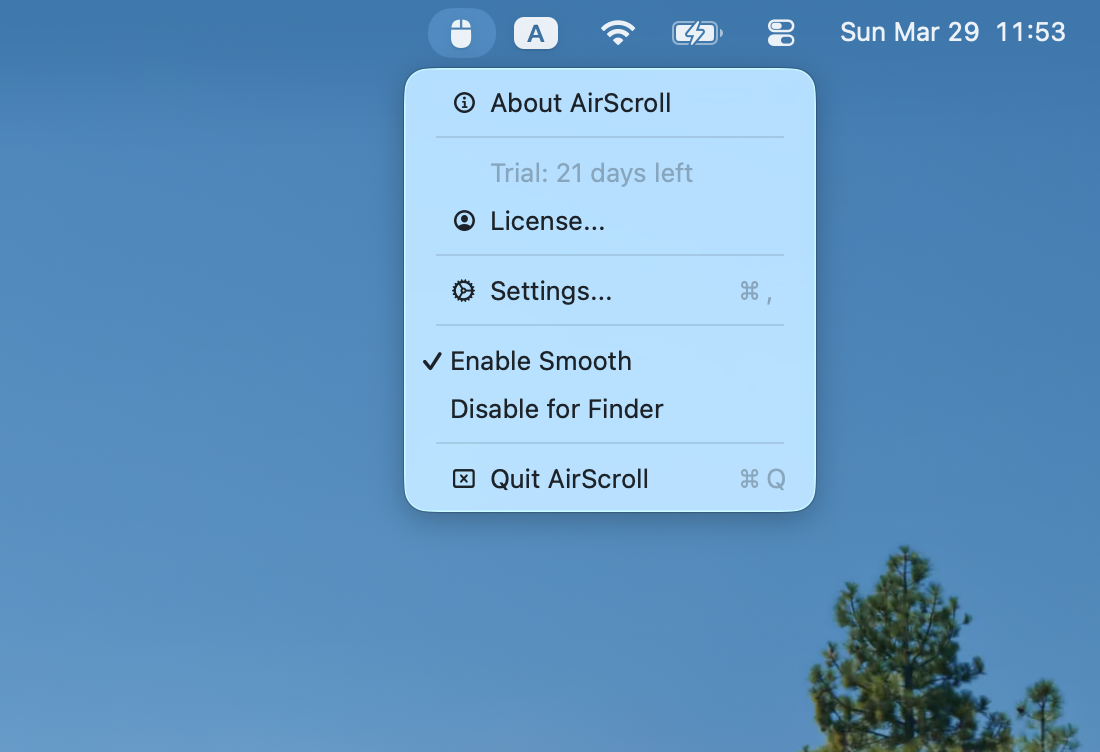This screenshot has height=752, width=1100.
Task: Enable the Disable for Finder option
Action: (556, 408)
